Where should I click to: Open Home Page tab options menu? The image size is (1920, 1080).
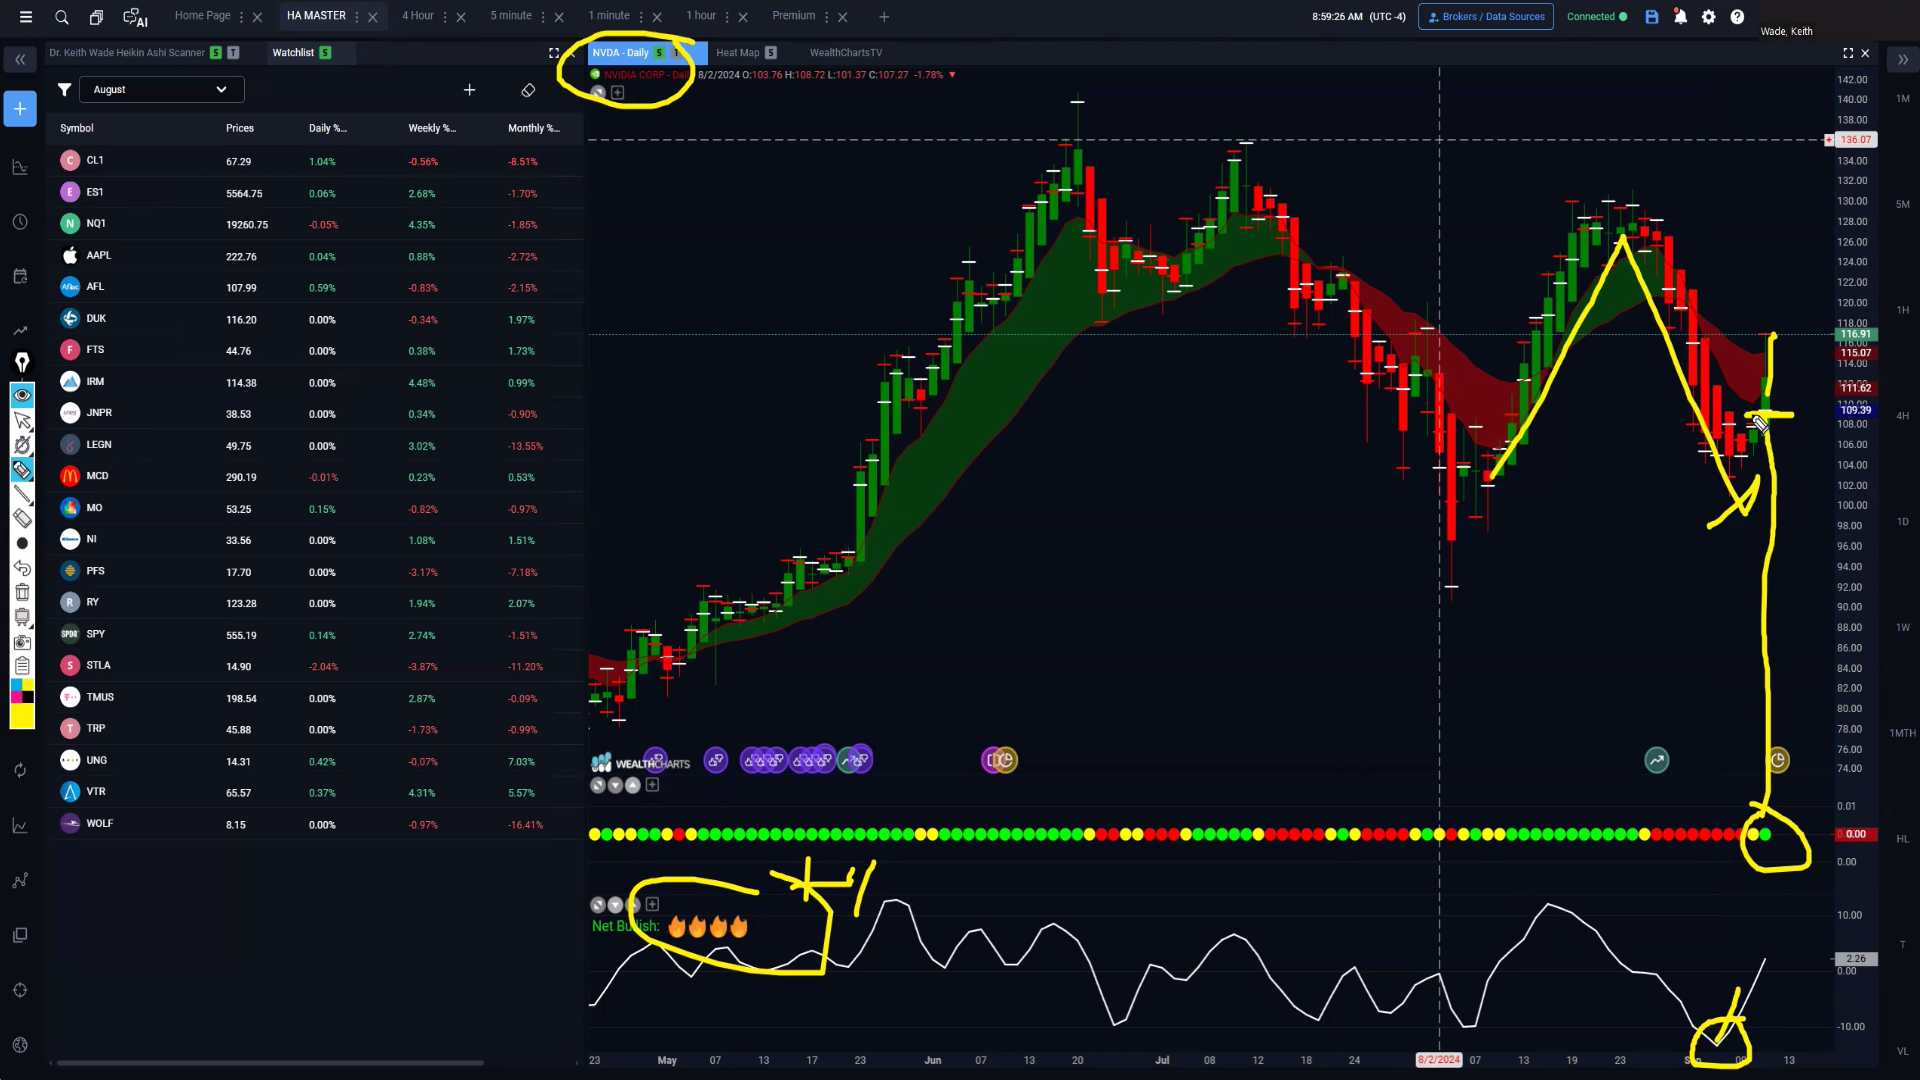tap(242, 17)
